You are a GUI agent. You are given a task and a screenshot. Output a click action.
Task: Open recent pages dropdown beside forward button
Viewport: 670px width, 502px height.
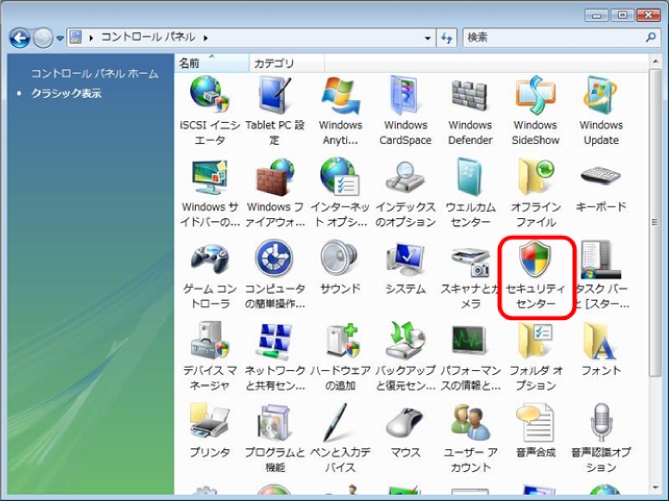[x=60, y=38]
